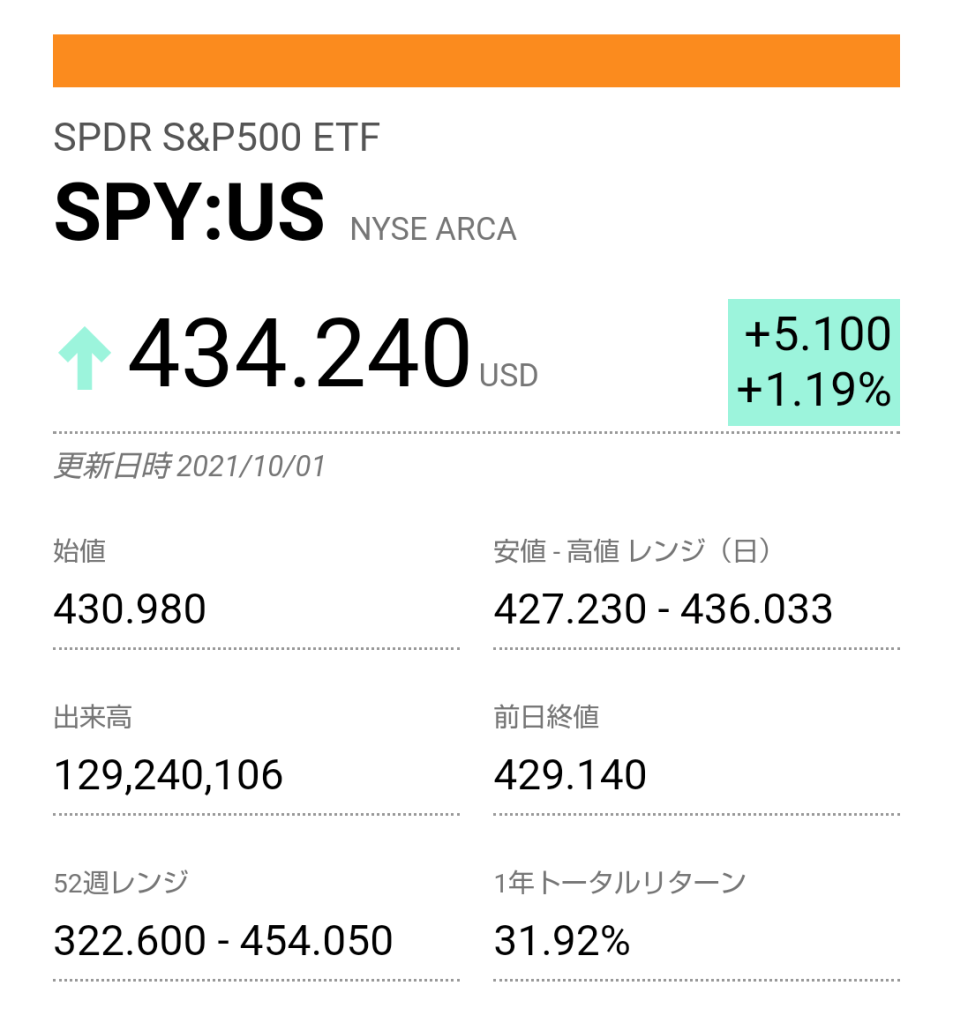Click the orange header bar

[x=476, y=61]
